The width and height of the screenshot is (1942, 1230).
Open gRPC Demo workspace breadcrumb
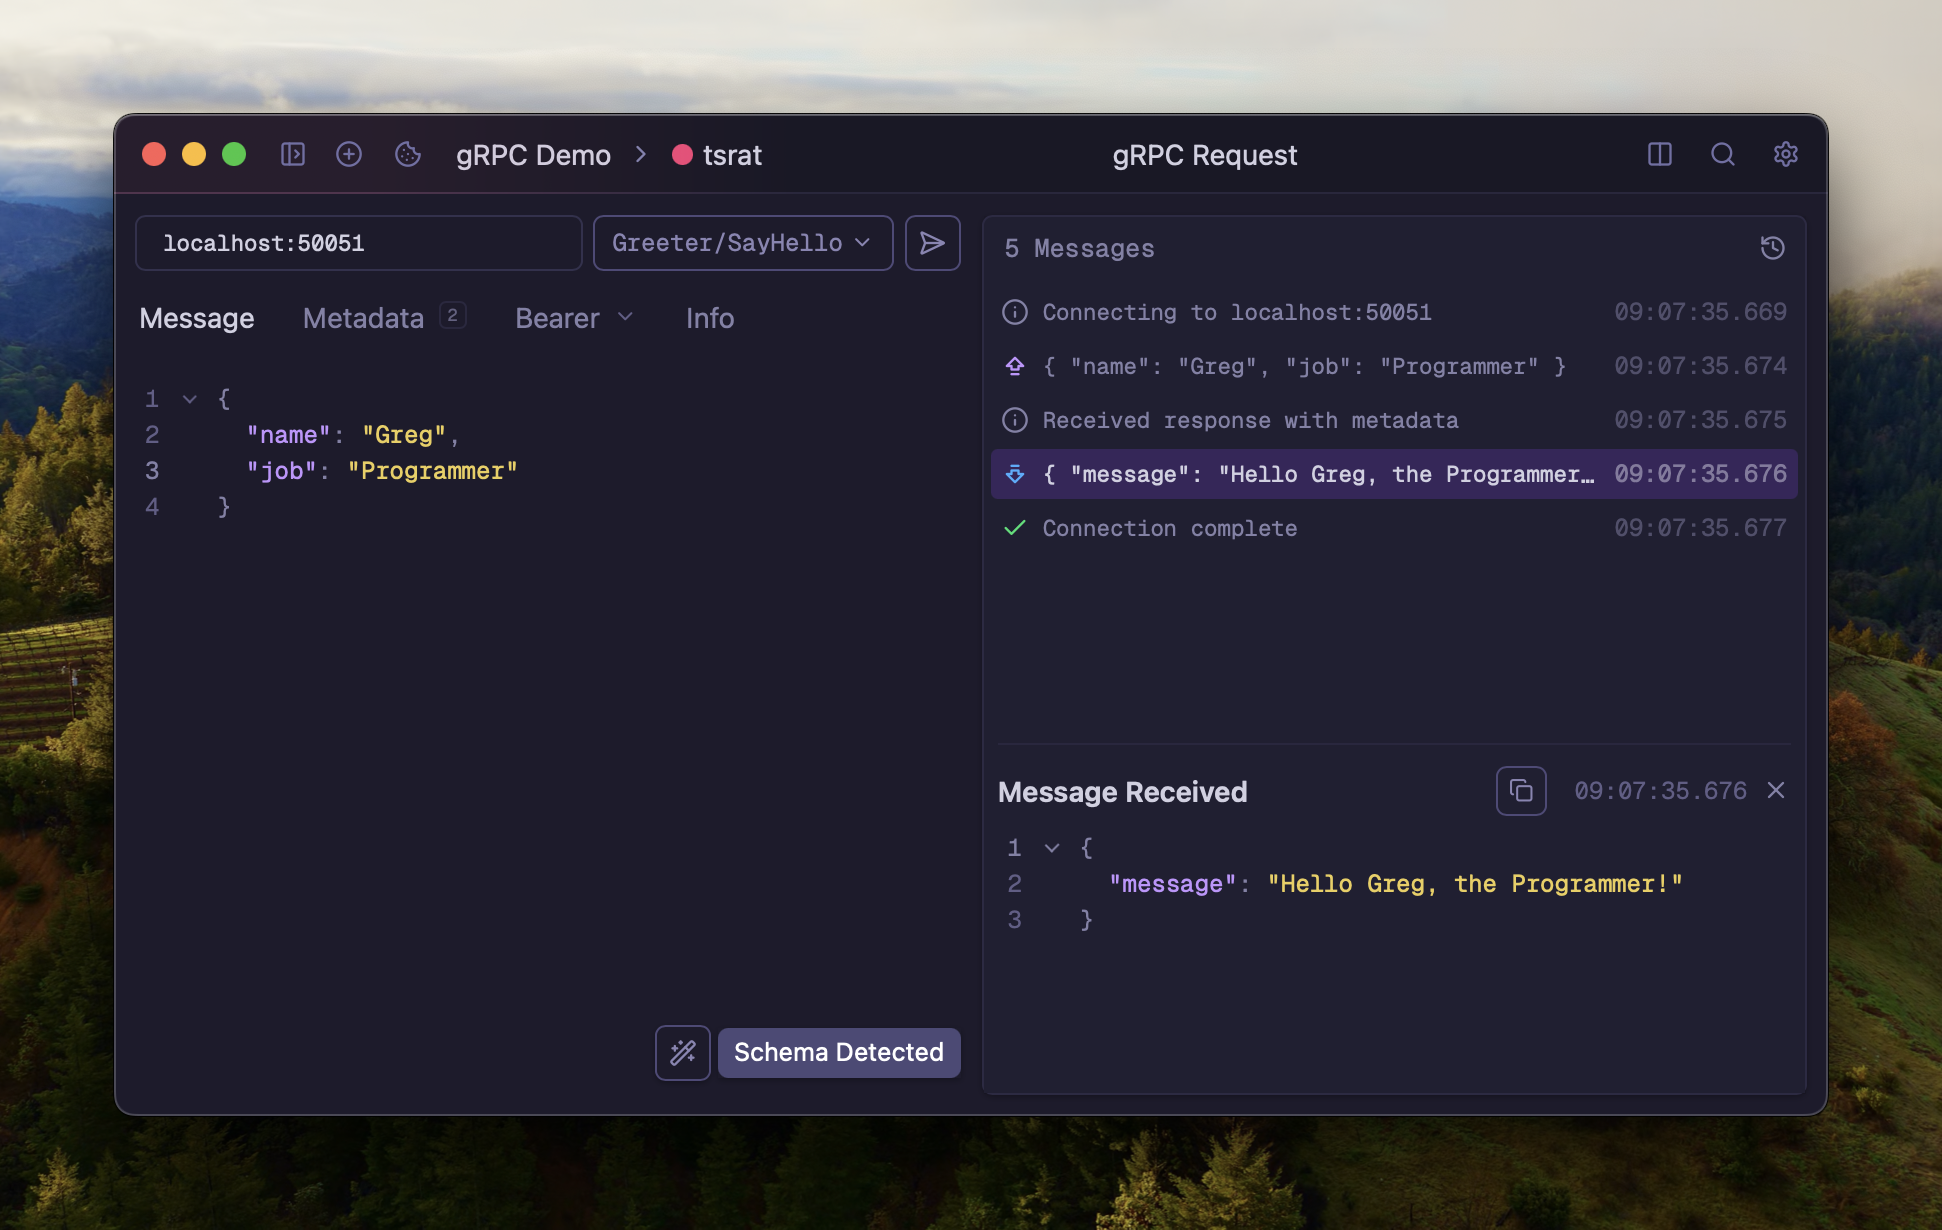click(533, 155)
